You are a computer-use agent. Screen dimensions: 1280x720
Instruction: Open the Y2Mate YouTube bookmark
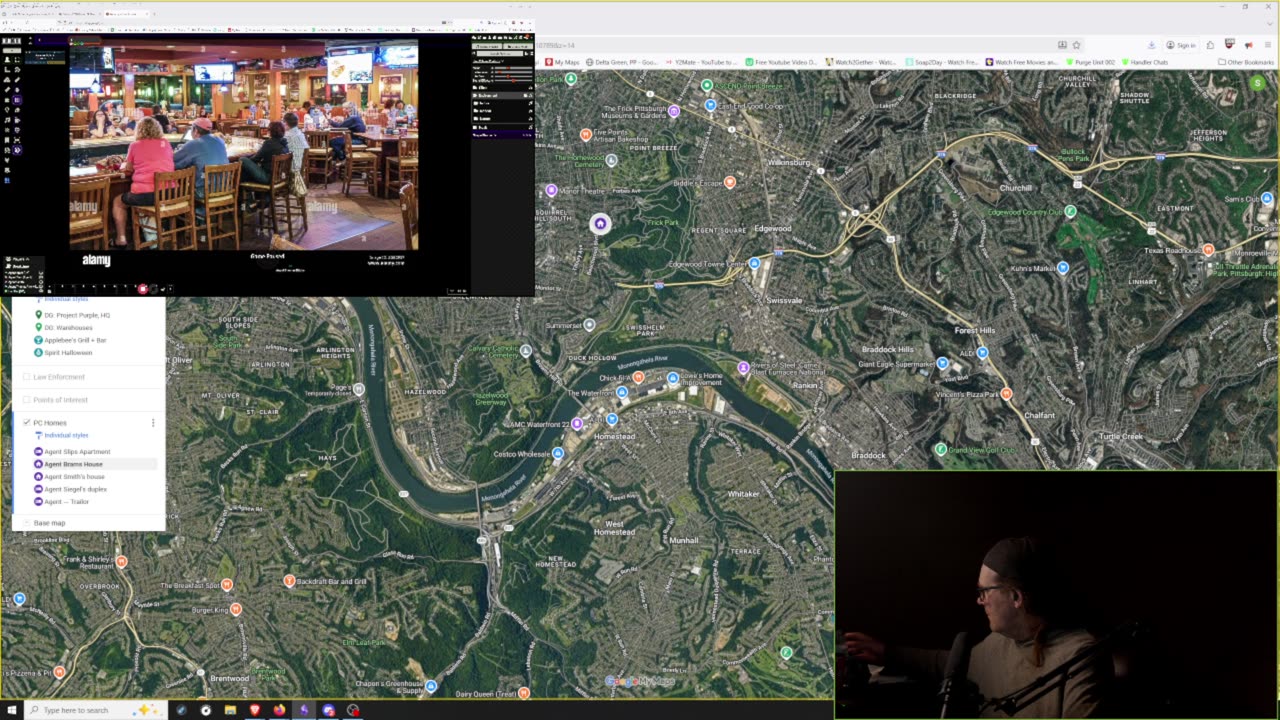click(702, 62)
